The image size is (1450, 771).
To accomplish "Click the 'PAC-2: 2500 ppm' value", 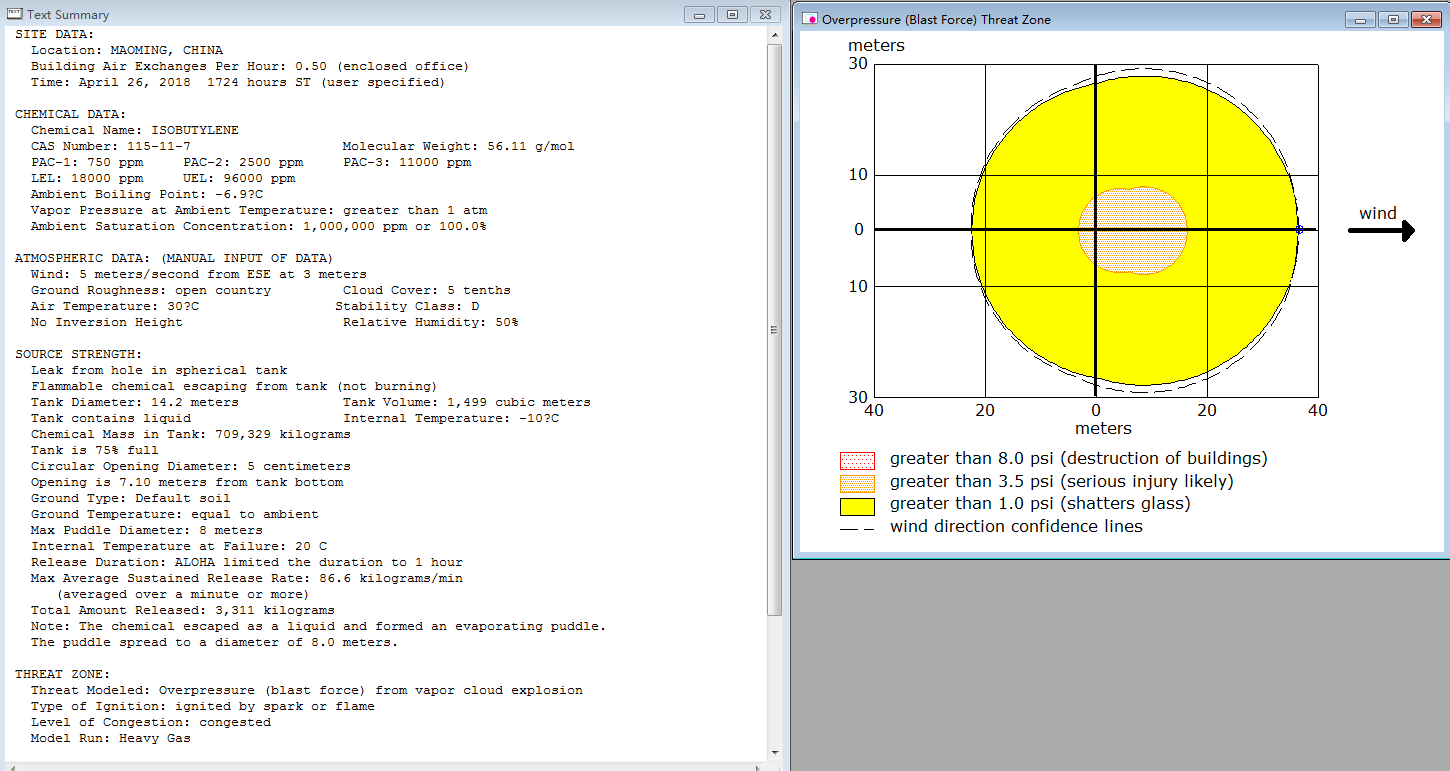I will (x=243, y=162).
